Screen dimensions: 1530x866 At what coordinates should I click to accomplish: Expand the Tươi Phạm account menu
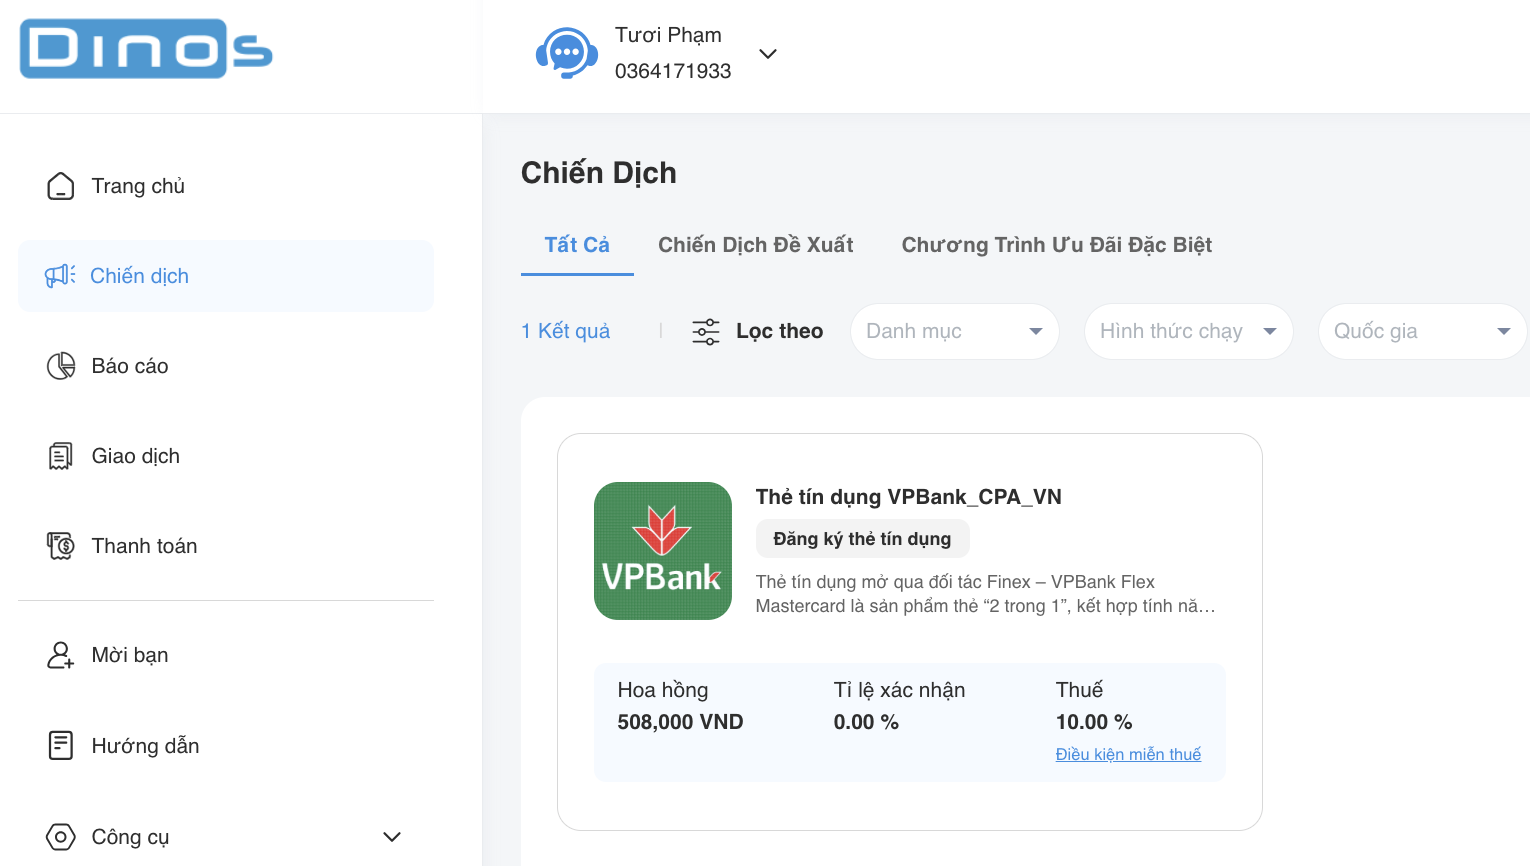pyautogui.click(x=767, y=54)
